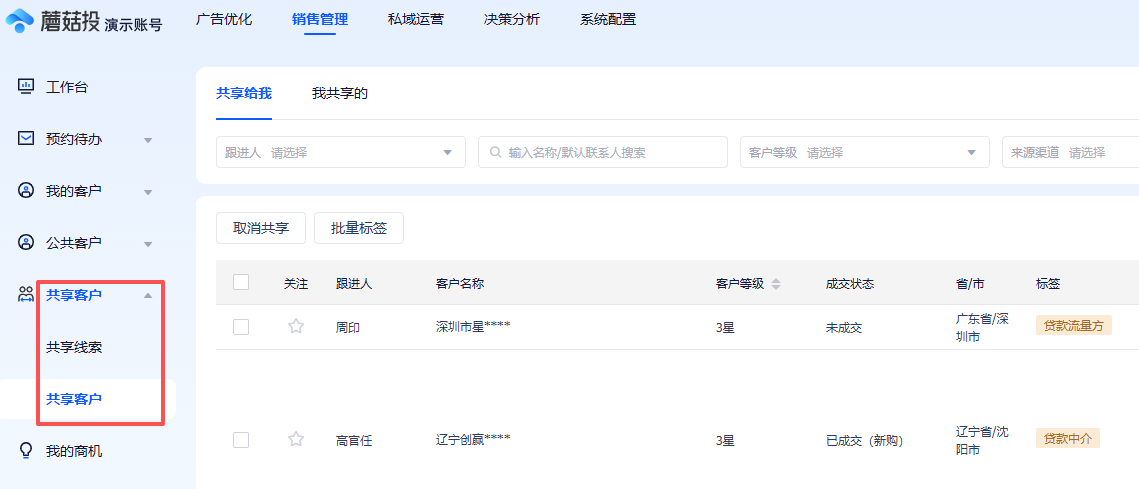Click the 批量标签 button
The image size is (1139, 489).
tap(359, 228)
